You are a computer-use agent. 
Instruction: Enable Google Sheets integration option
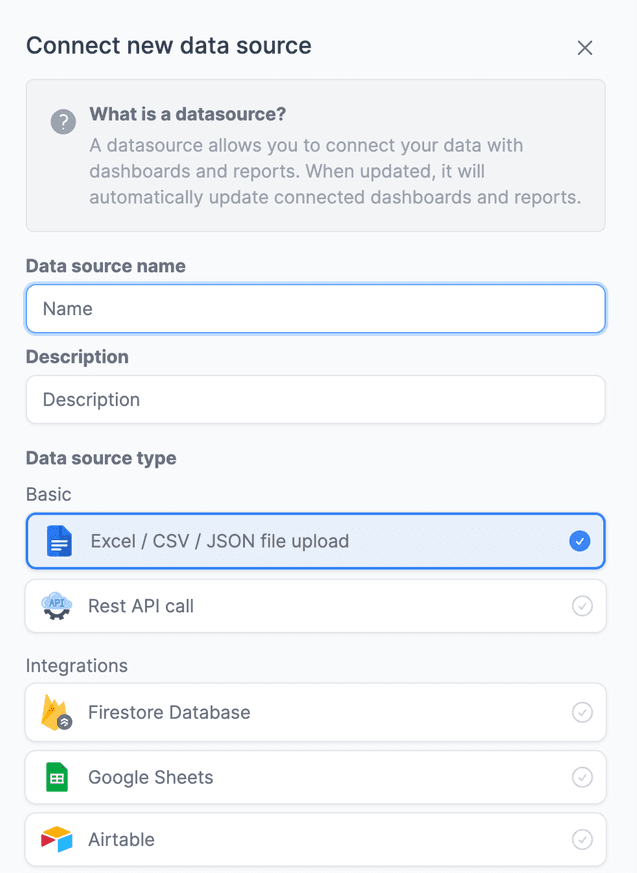pyautogui.click(x=315, y=777)
